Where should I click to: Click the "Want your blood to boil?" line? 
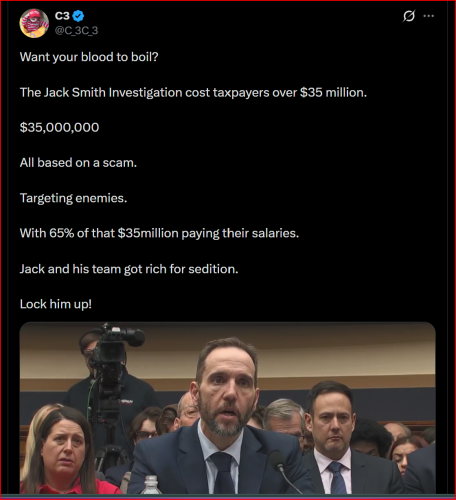point(89,57)
